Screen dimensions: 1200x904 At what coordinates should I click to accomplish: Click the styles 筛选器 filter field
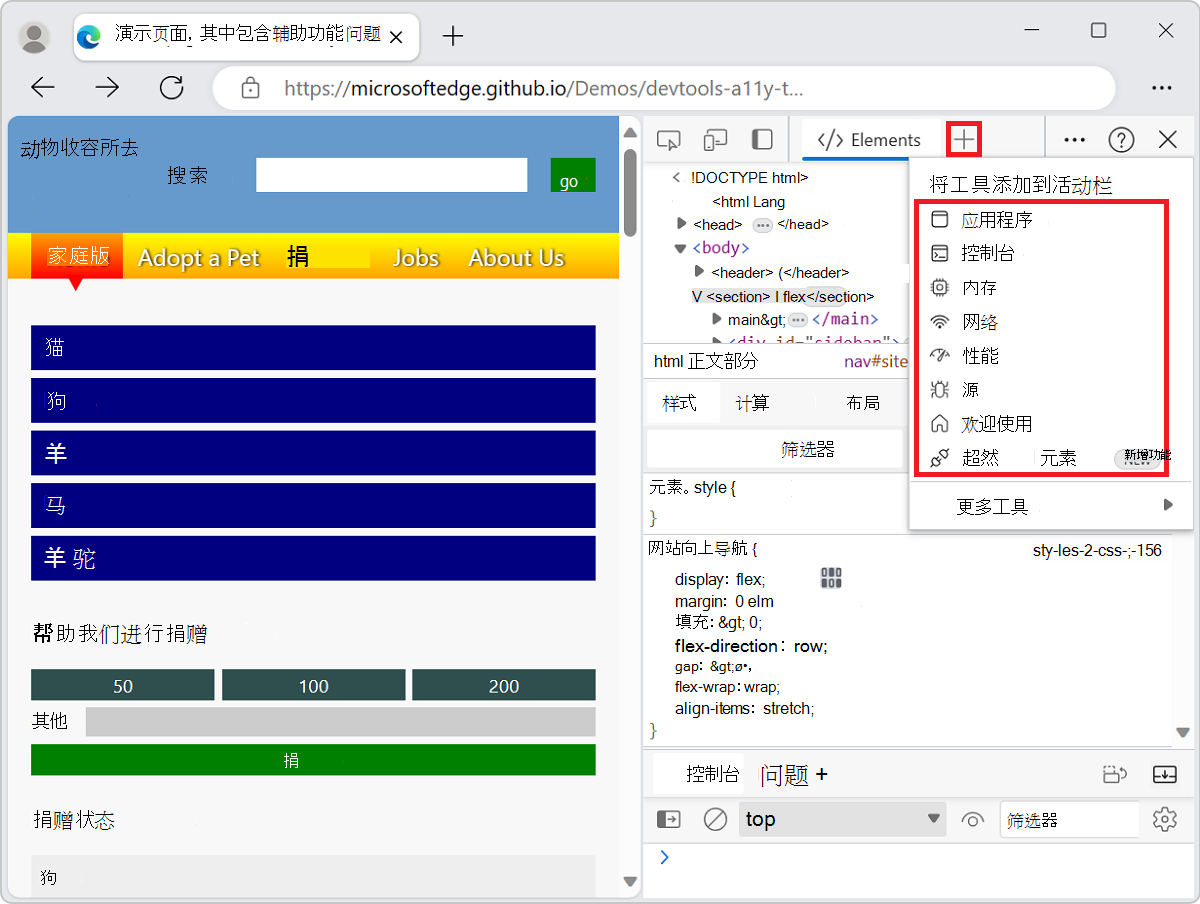[x=775, y=449]
